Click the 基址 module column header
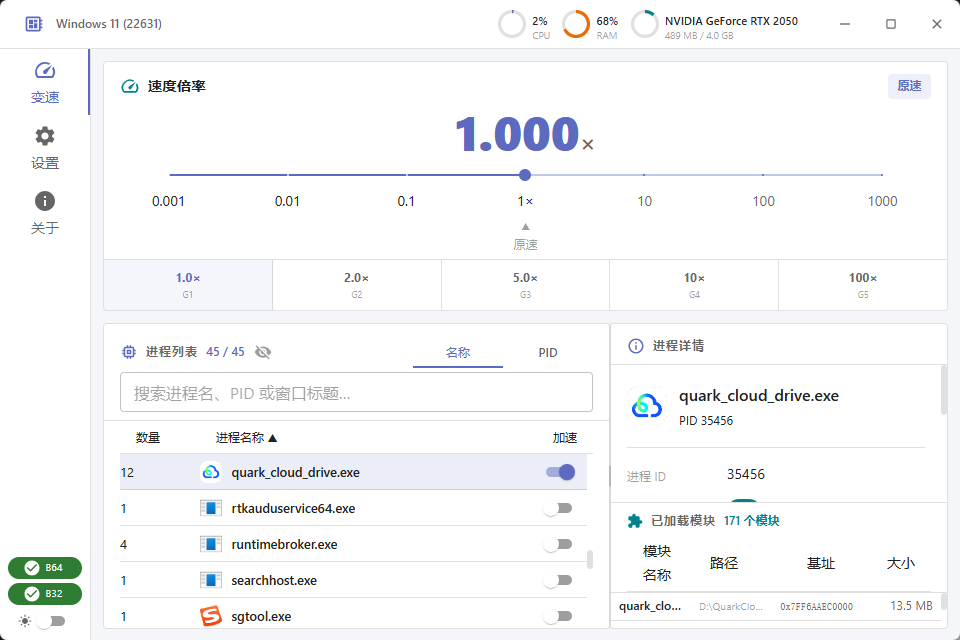 coord(820,563)
